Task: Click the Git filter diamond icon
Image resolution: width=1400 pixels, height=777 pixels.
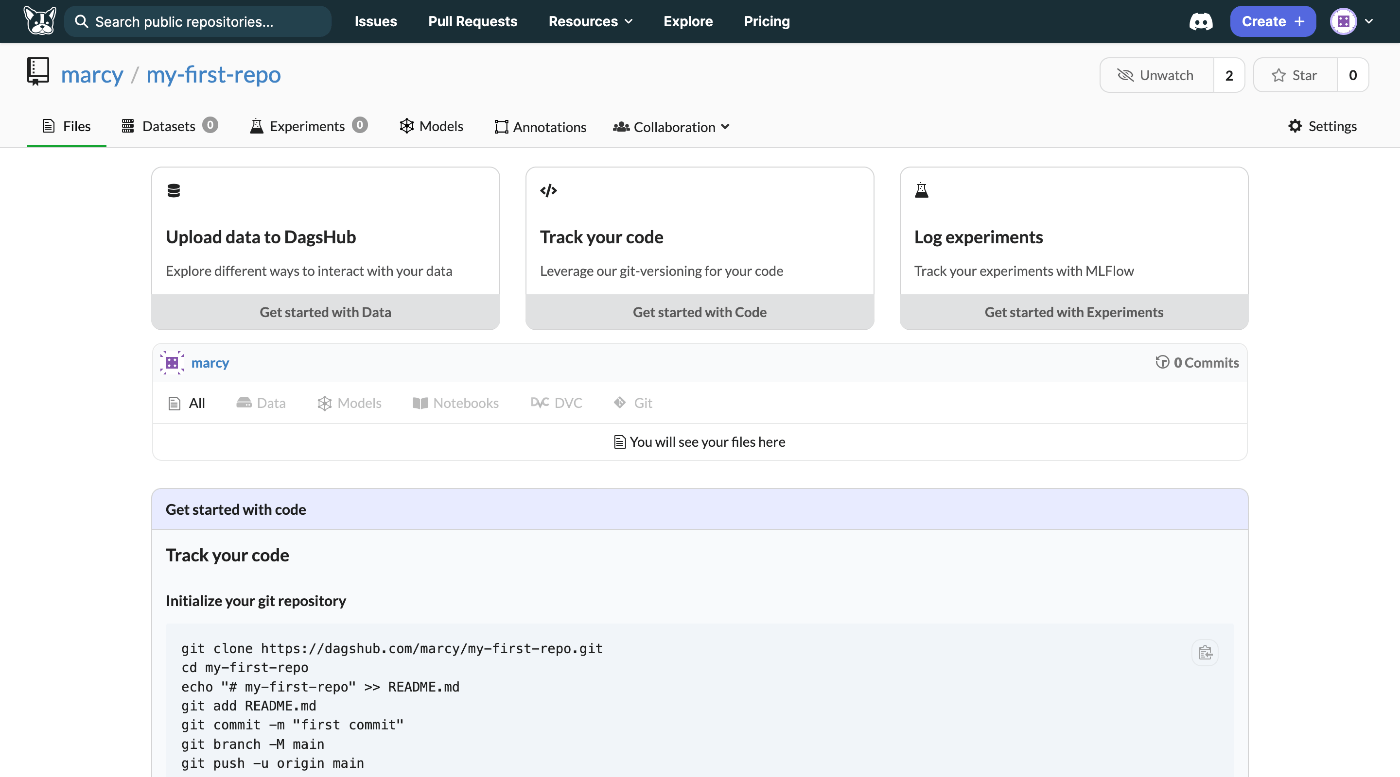Action: coord(620,403)
